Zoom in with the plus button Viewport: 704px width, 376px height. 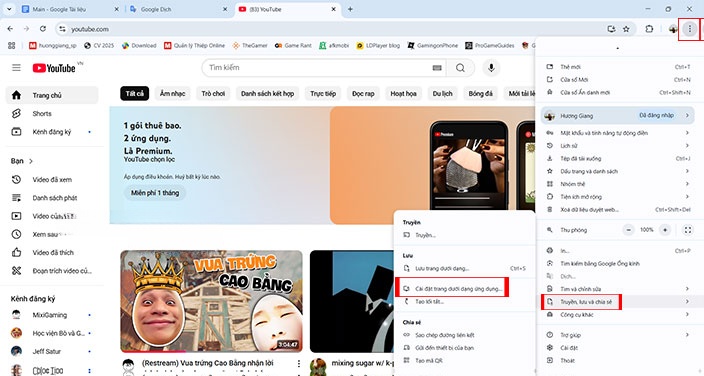665,230
